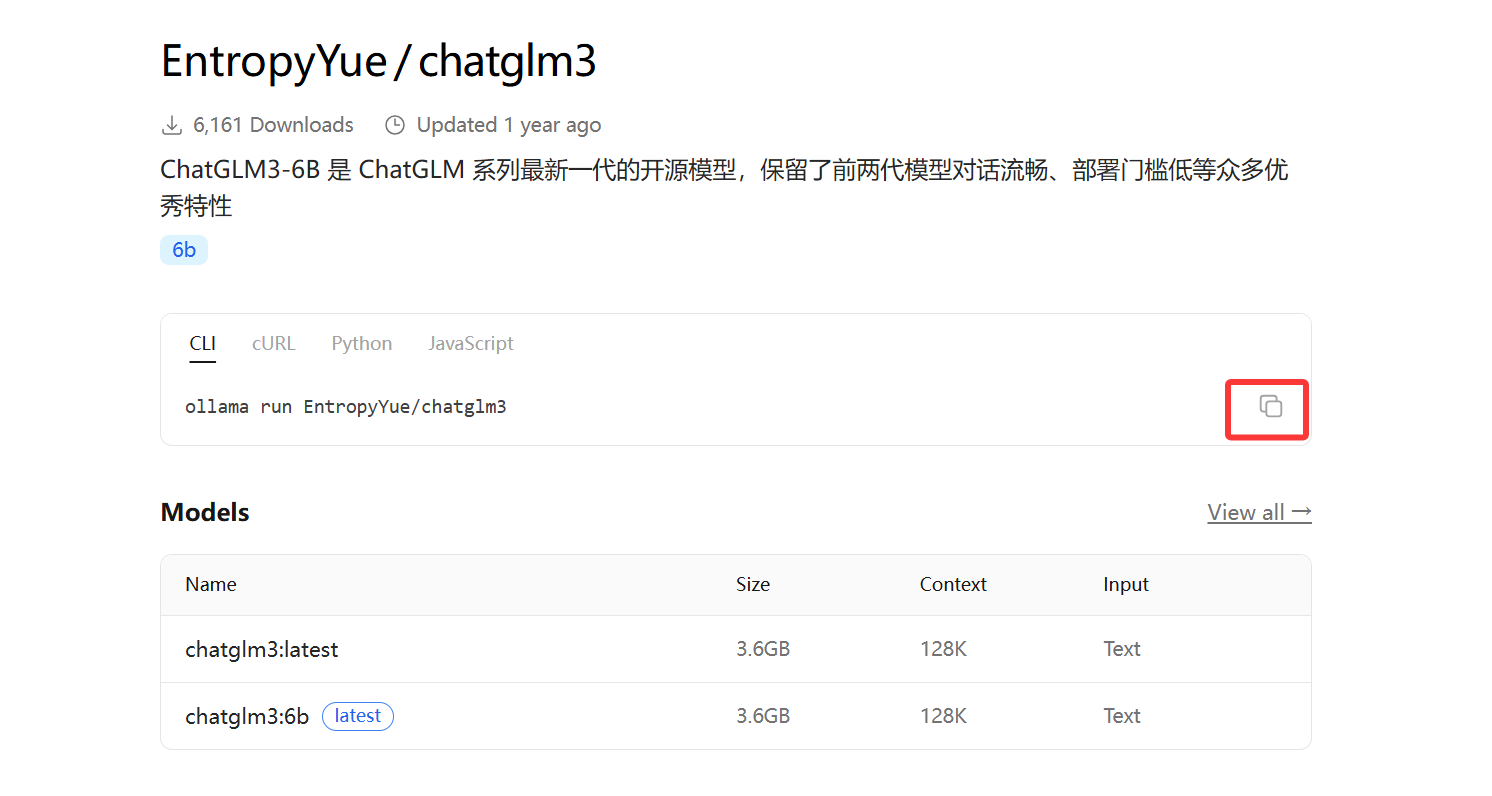
Task: Click the EntropyYue / chatglm3 page title
Action: coord(378,61)
